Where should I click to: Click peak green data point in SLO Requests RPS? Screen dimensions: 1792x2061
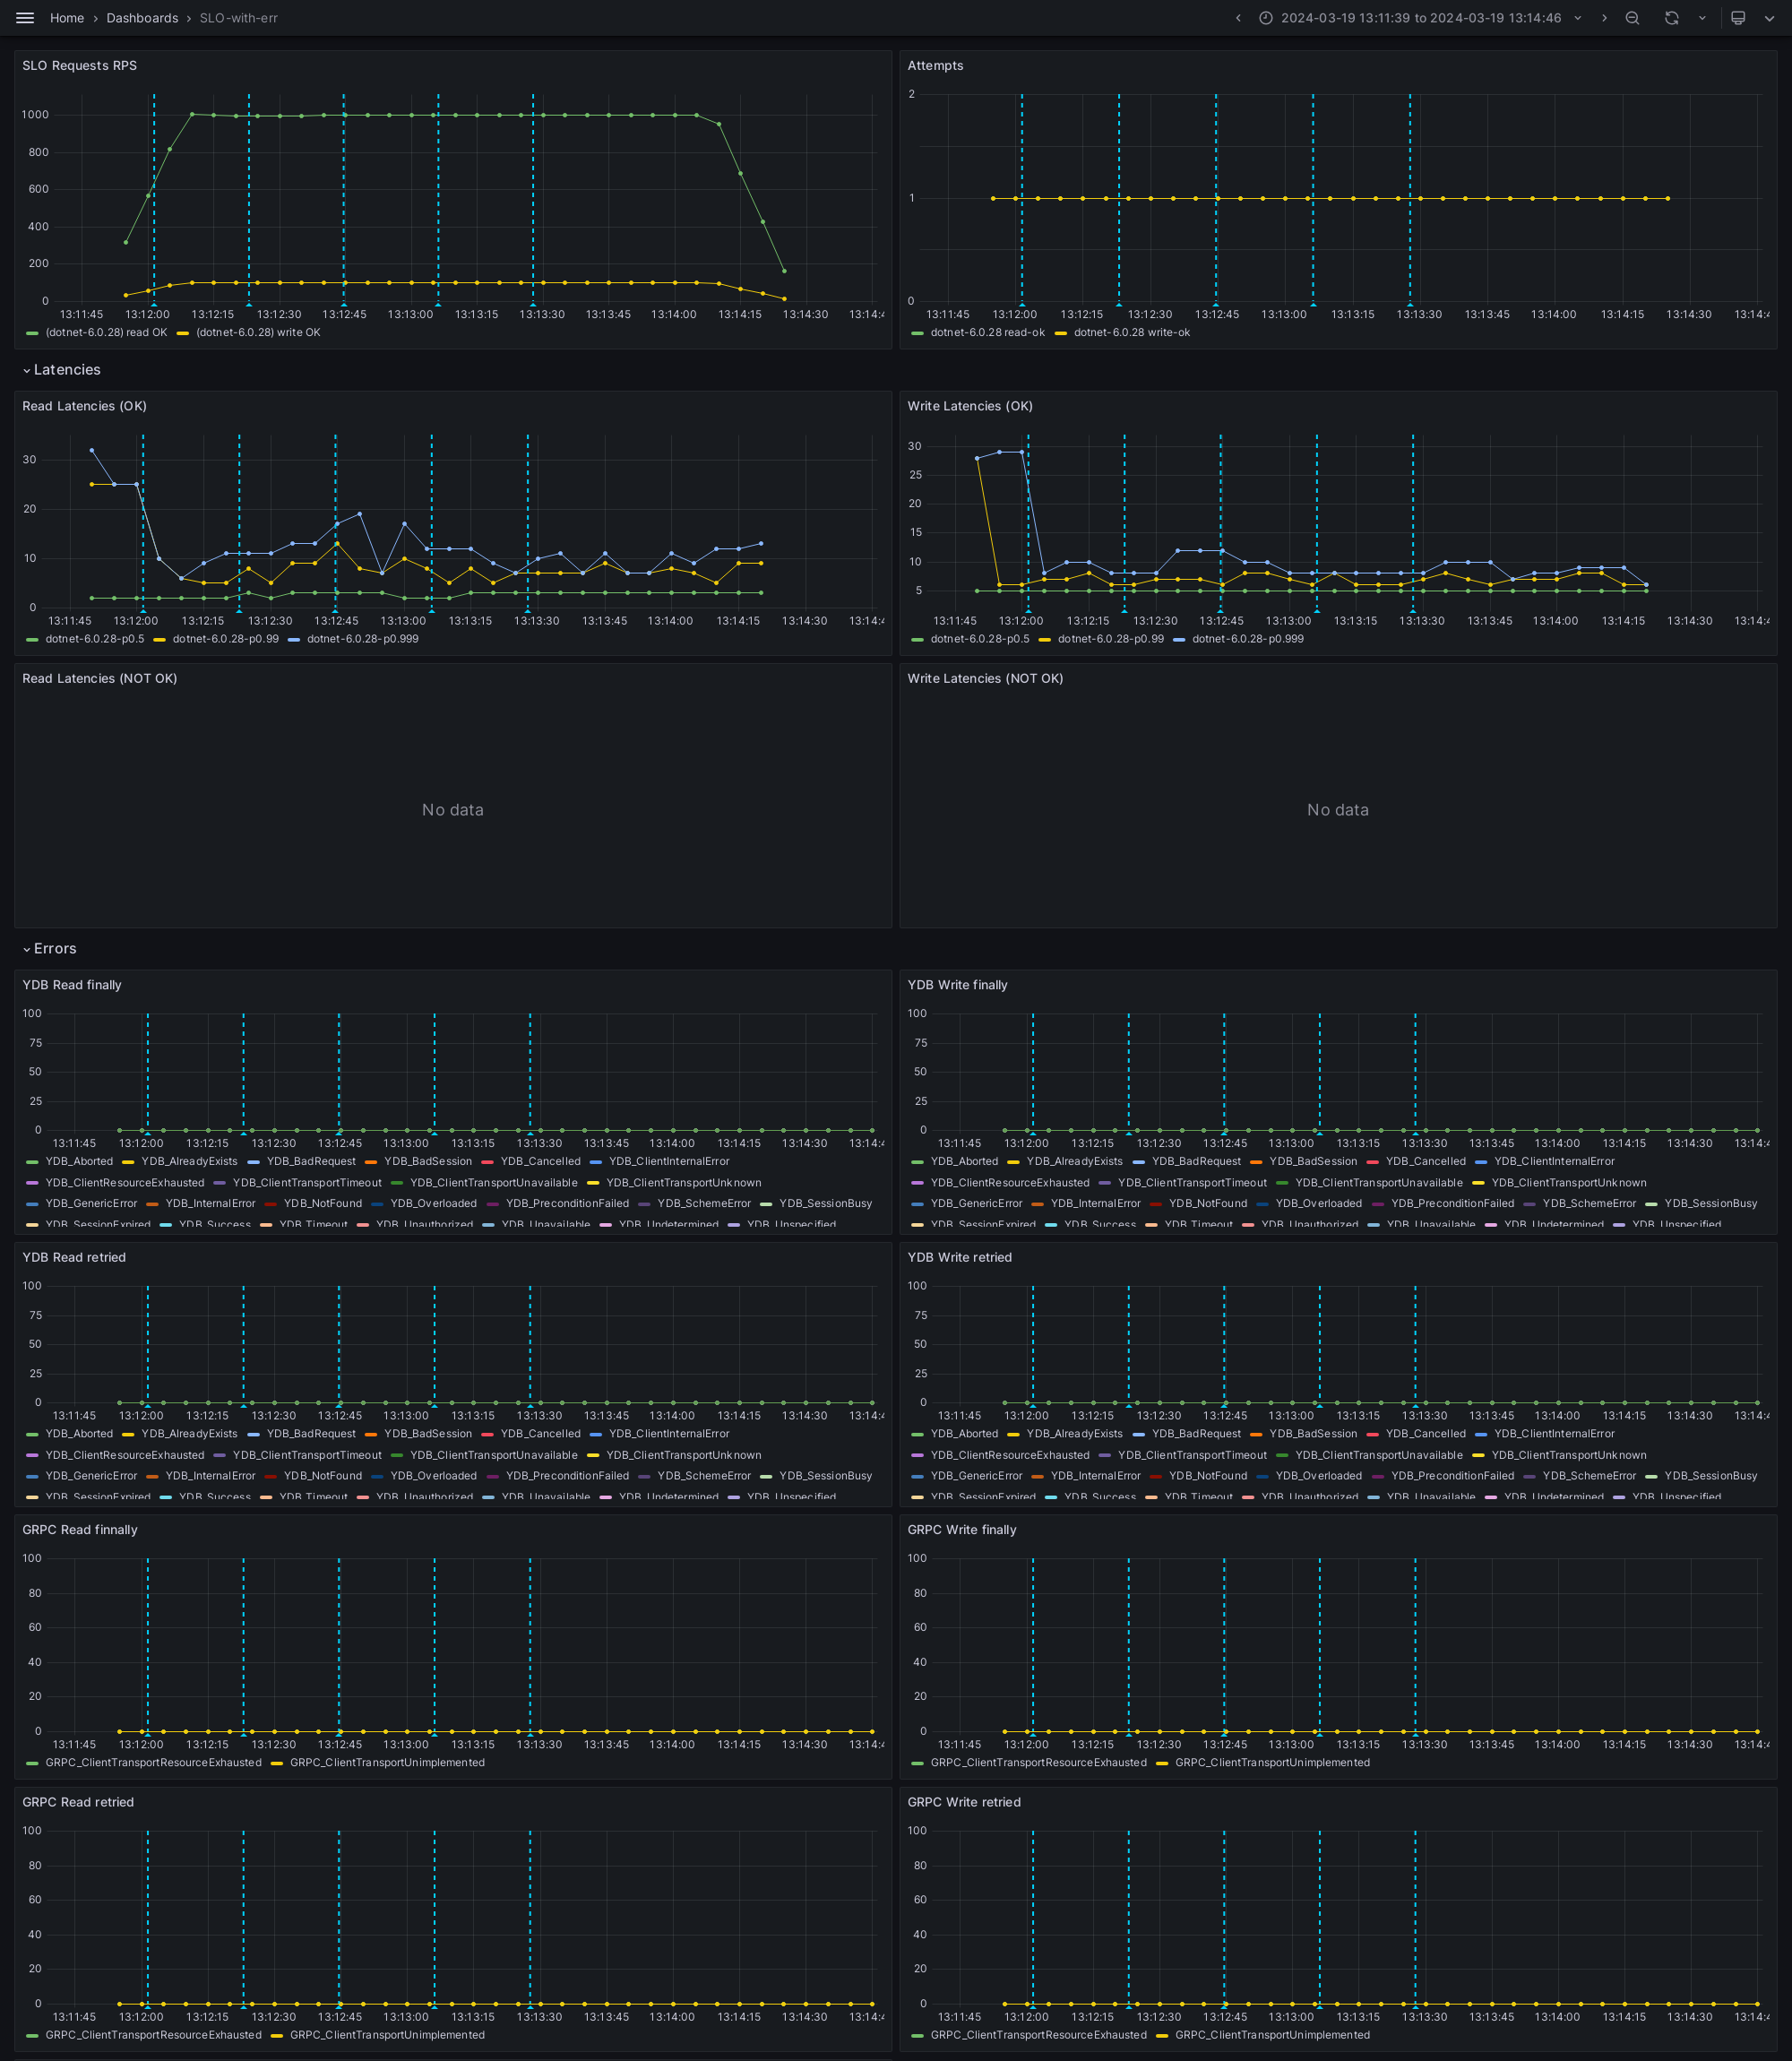tap(192, 114)
